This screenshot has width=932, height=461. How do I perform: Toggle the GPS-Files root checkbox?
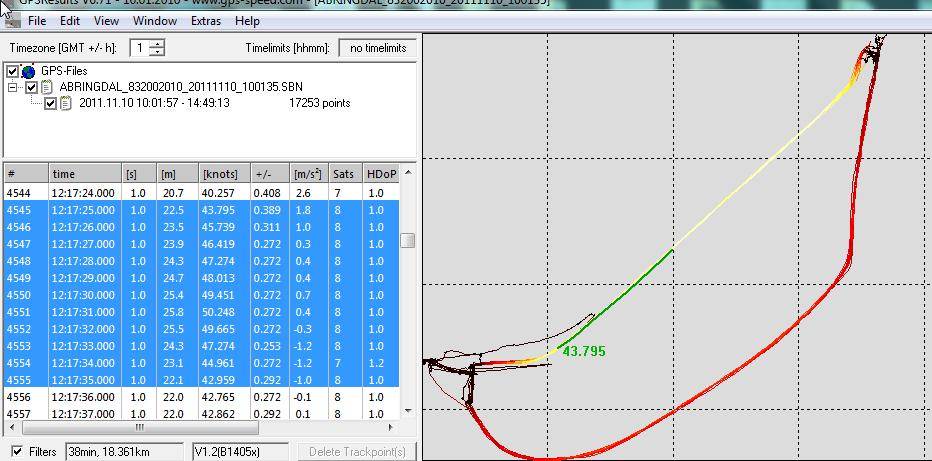click(x=12, y=72)
